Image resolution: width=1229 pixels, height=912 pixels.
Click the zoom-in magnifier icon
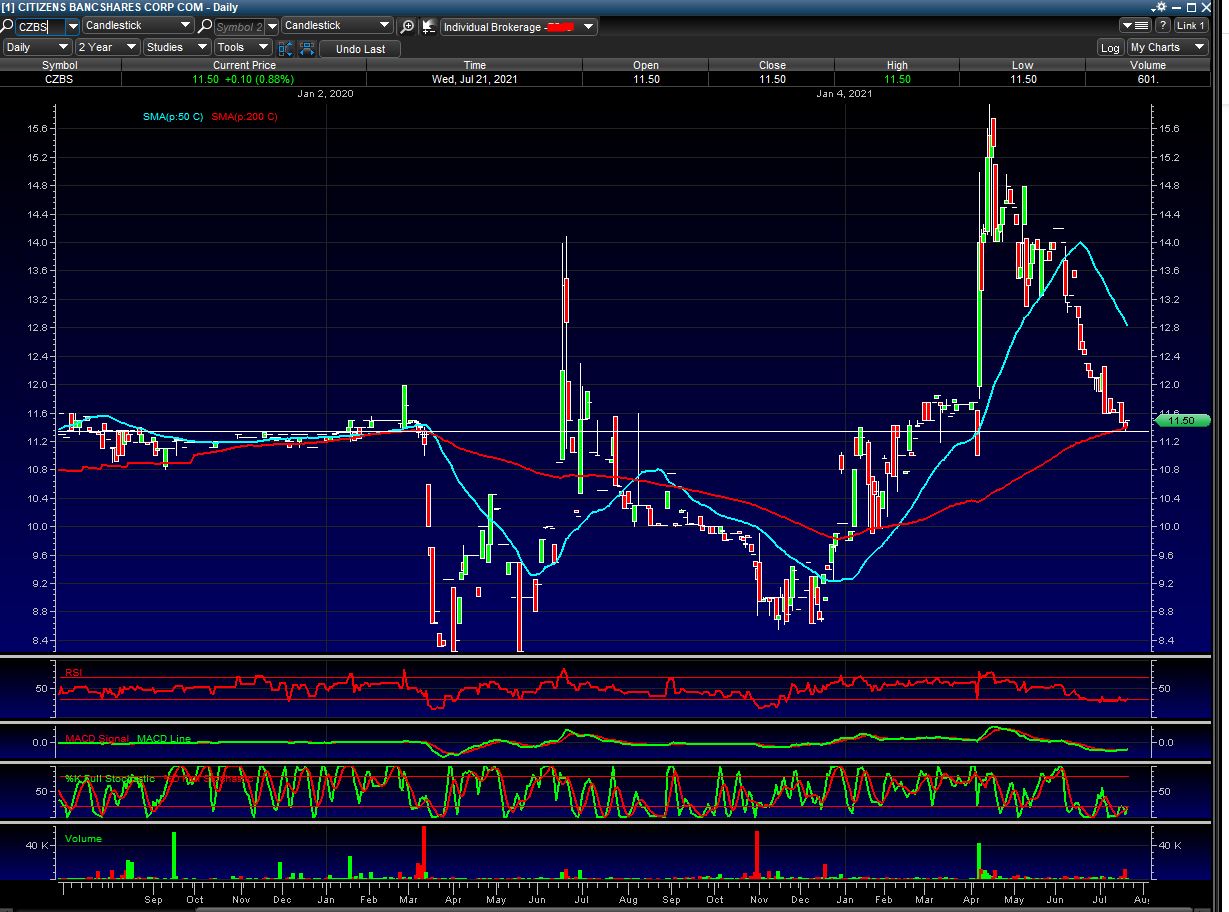click(407, 26)
